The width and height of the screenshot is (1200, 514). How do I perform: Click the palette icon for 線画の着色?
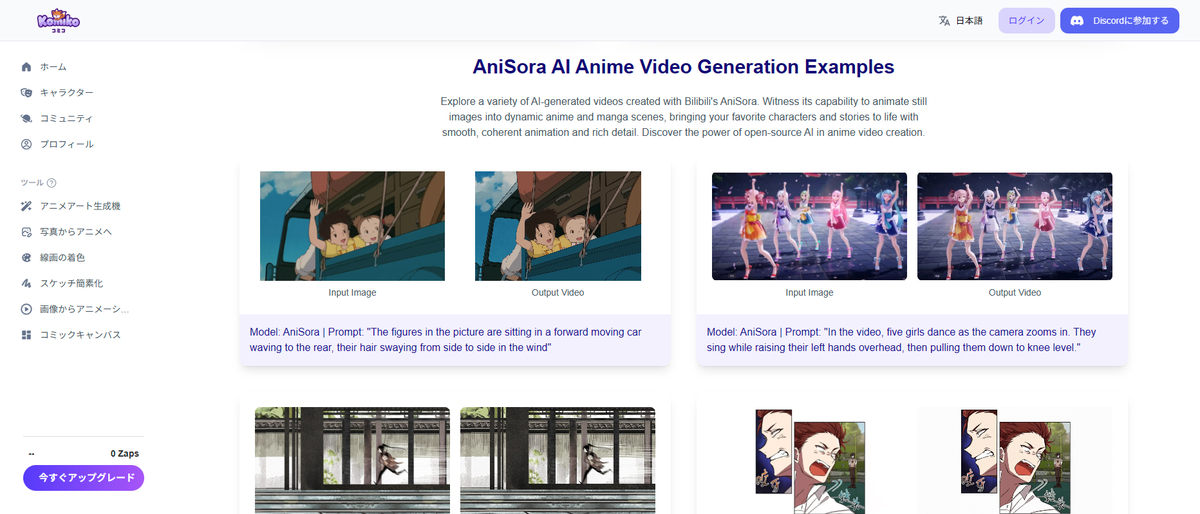[x=26, y=258]
